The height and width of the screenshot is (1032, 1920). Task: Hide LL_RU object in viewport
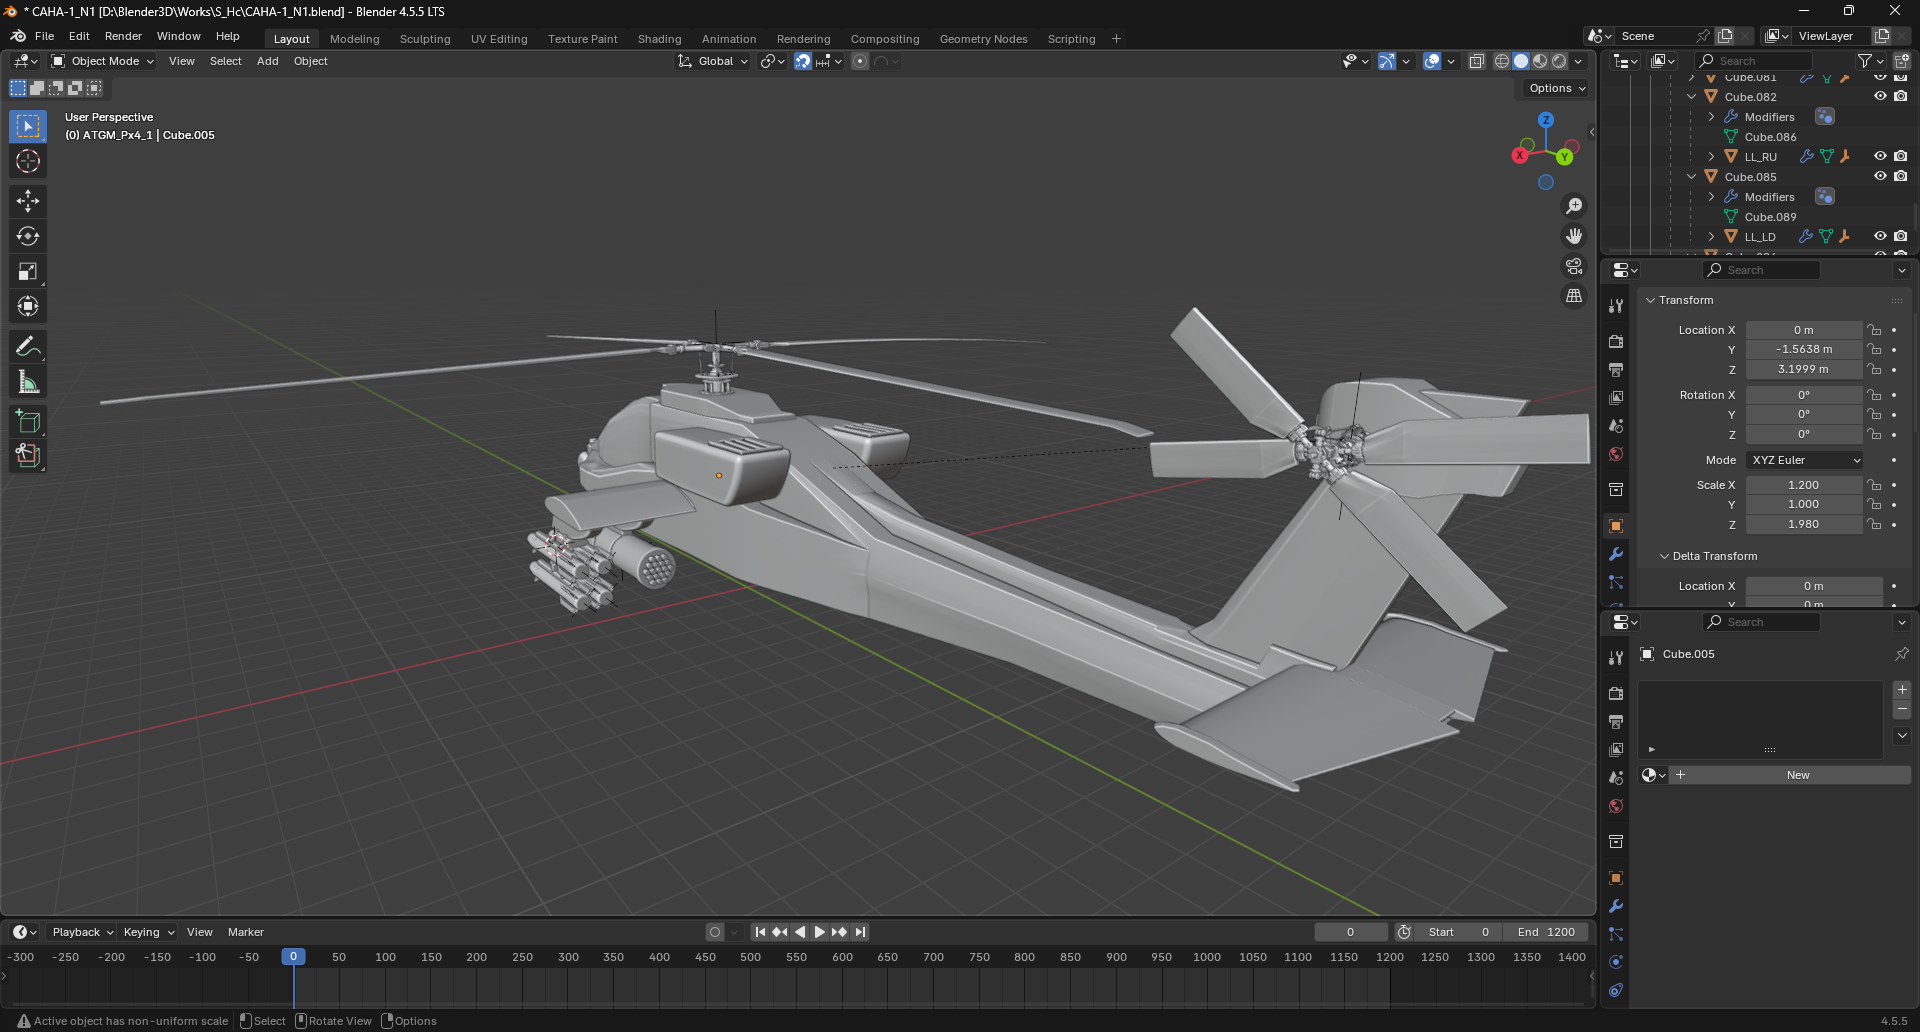[x=1880, y=156]
